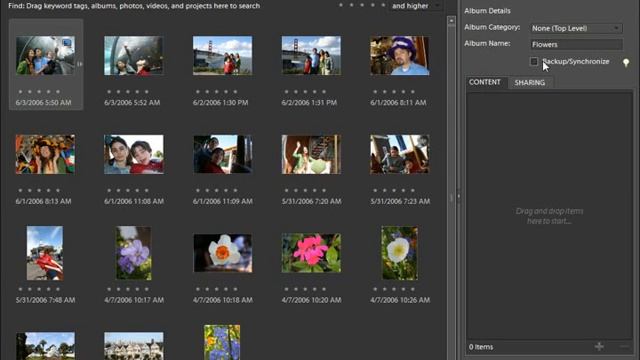
Task: Select the white flower photo dated 4/7/2006 10:18 AM
Action: tap(222, 253)
